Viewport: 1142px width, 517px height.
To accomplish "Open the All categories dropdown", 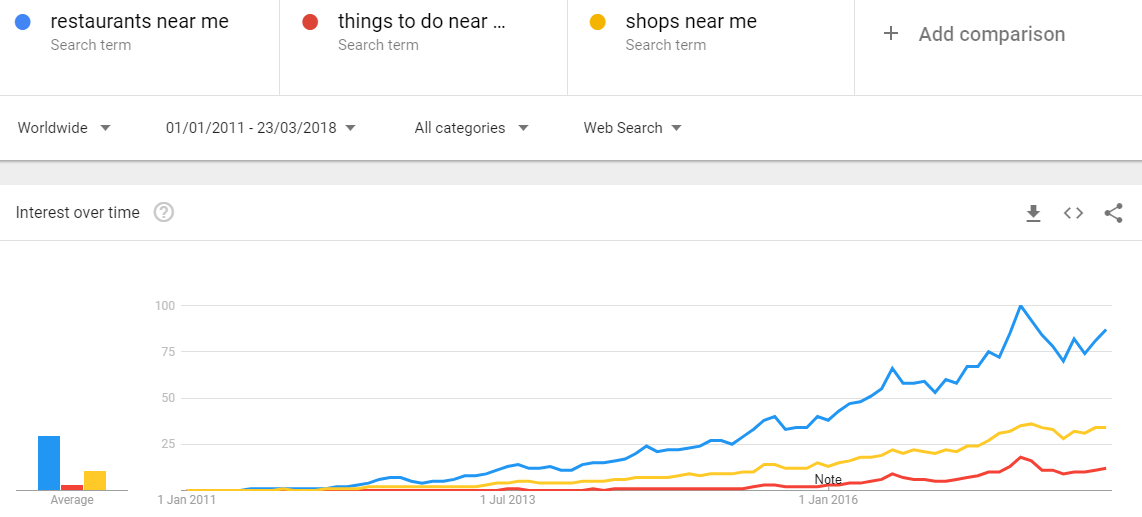I will point(471,128).
